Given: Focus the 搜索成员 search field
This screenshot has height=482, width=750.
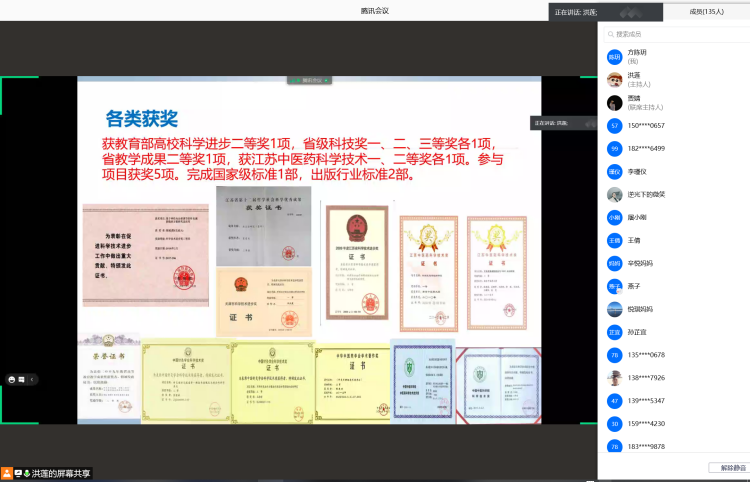Looking at the screenshot, I should (676, 34).
